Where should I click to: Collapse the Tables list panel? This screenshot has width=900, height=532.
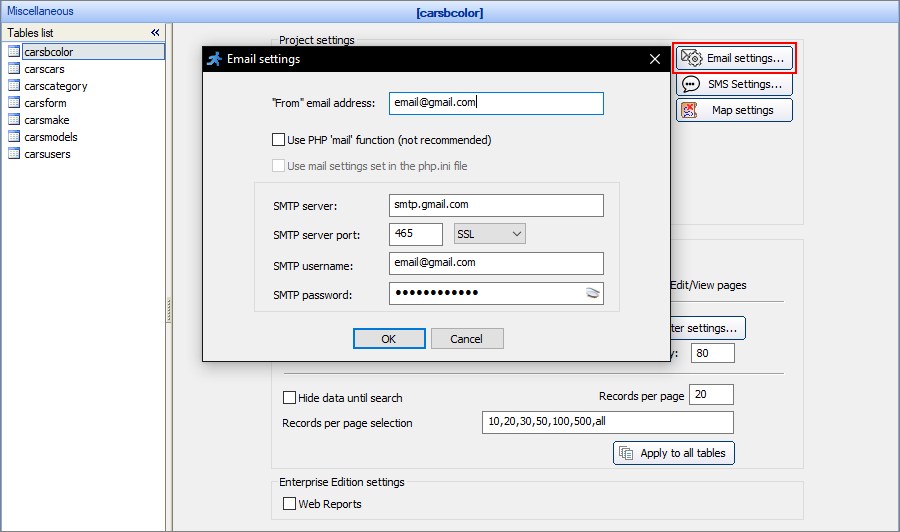tap(155, 33)
